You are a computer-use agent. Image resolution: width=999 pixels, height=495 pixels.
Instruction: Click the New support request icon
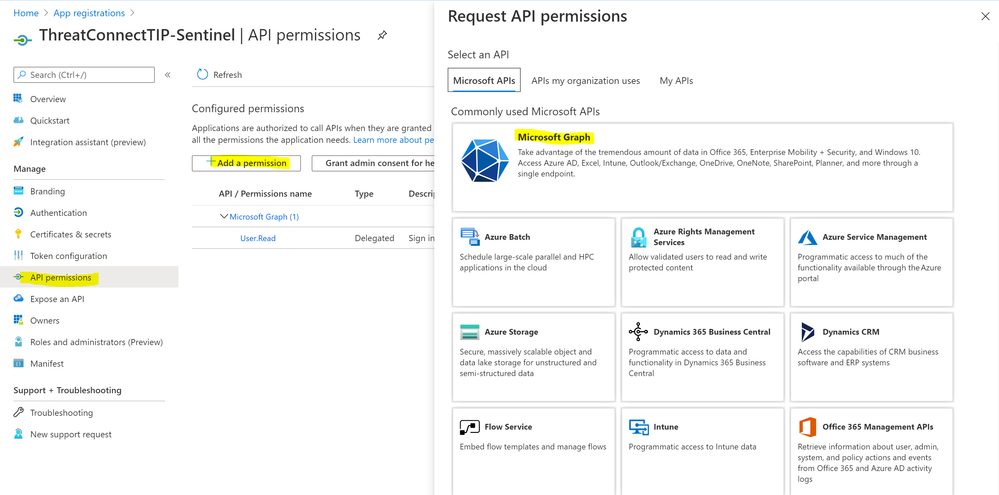tap(18, 434)
